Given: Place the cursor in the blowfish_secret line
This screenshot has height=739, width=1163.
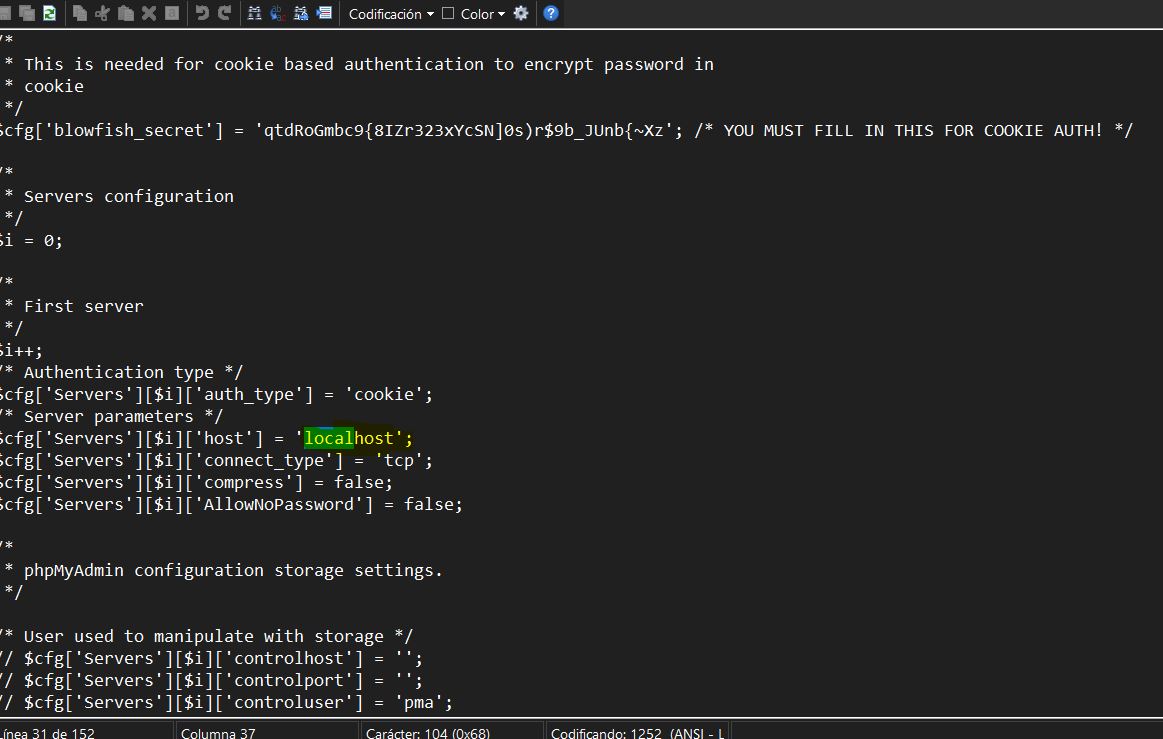Looking at the screenshot, I should (400, 130).
